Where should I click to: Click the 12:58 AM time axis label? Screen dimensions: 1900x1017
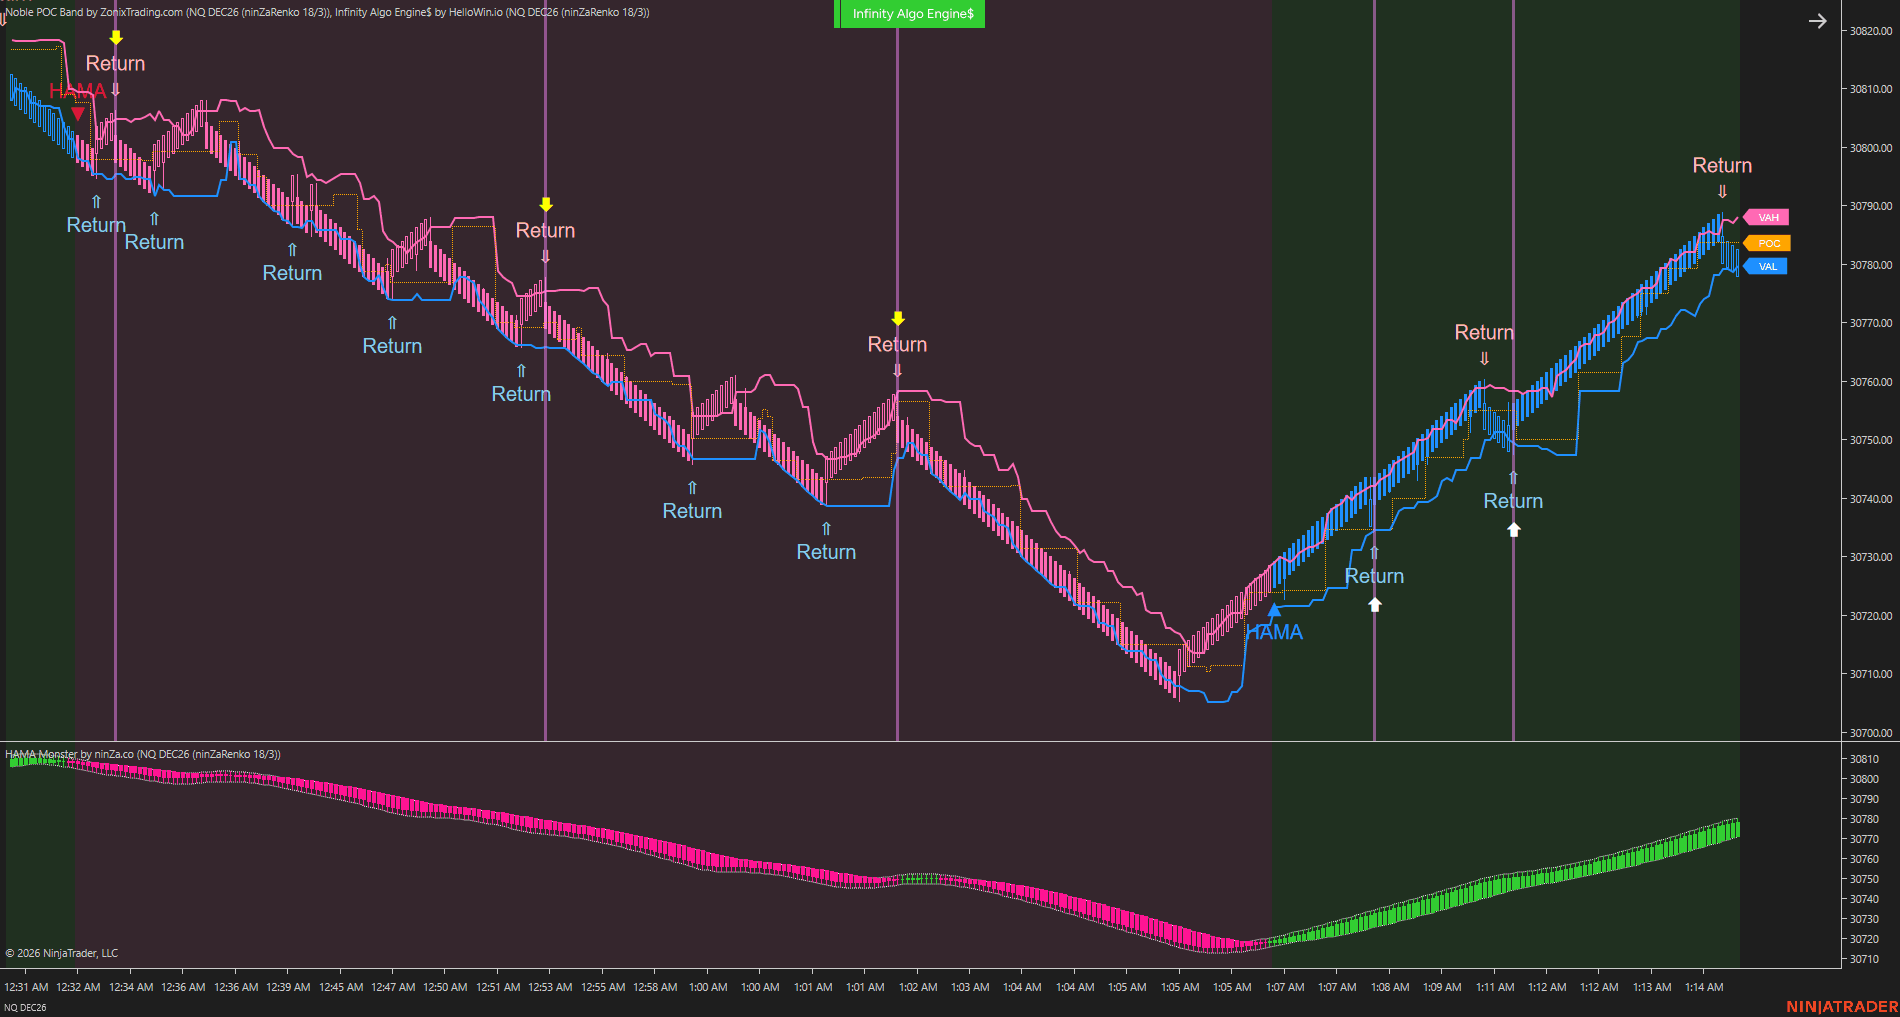[x=655, y=987]
